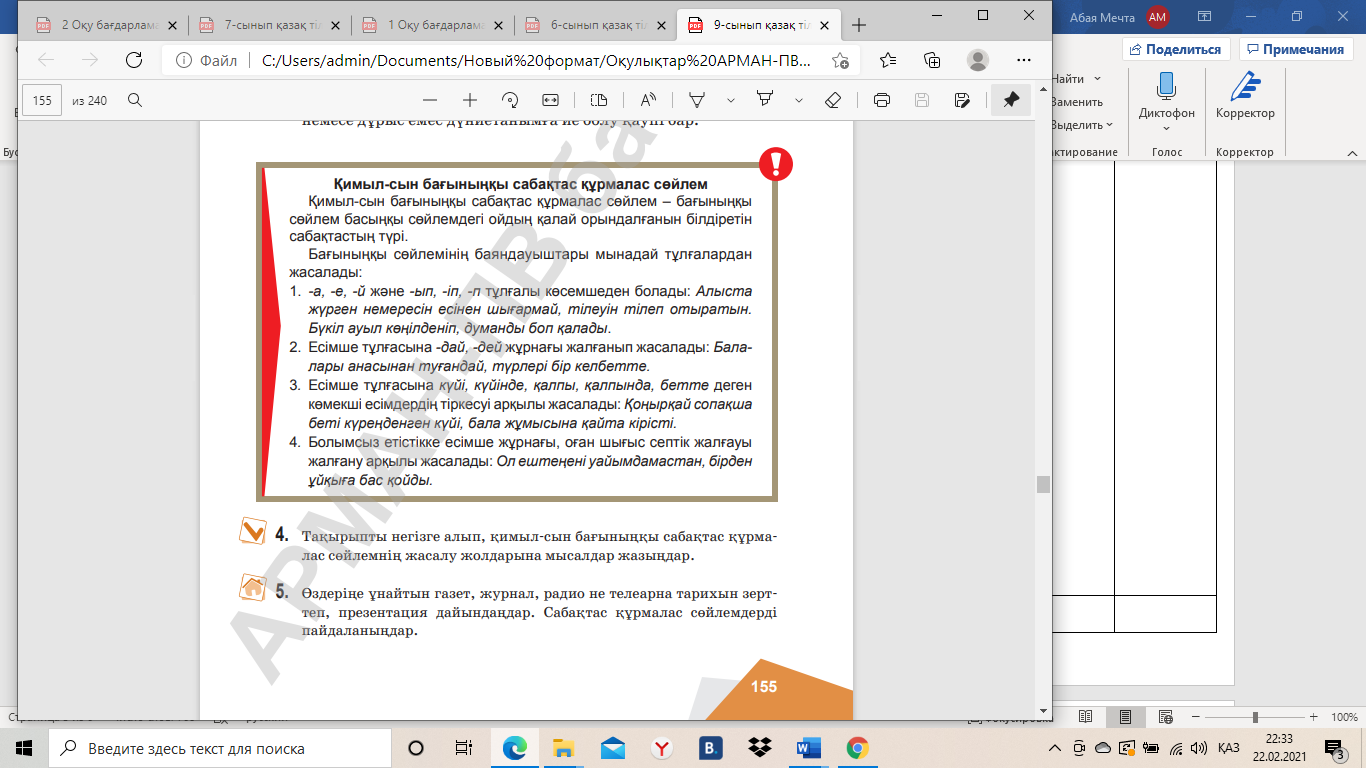Search within the PDF document

134,100
